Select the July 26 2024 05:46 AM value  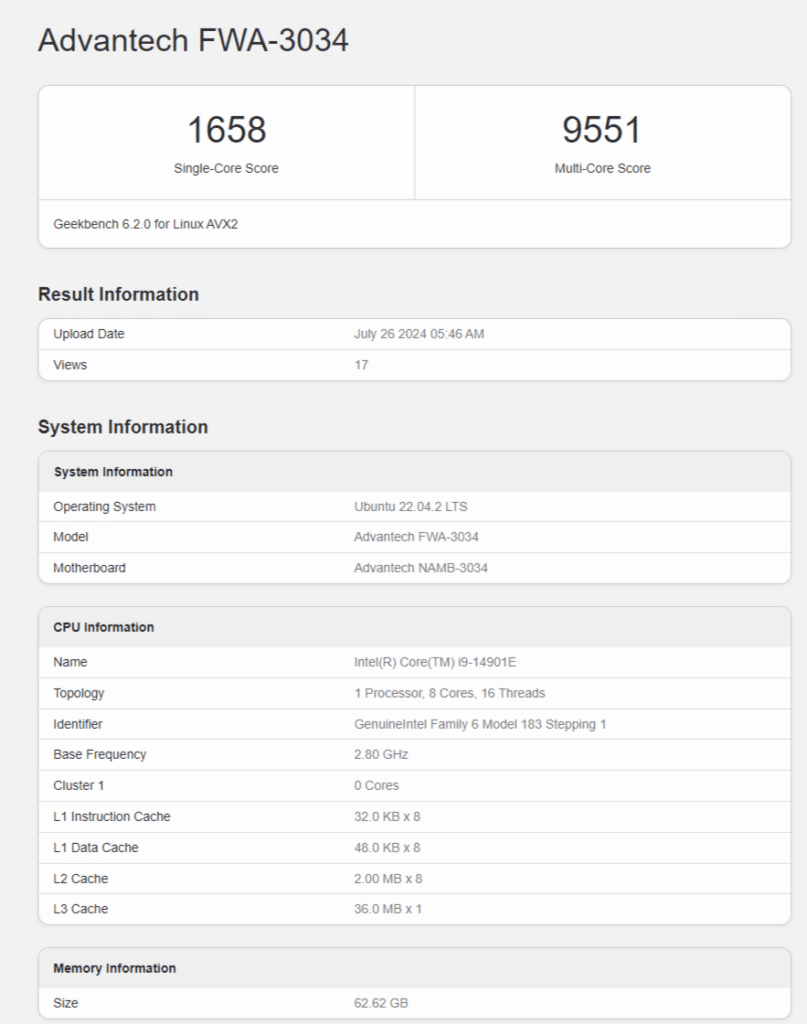pos(419,334)
